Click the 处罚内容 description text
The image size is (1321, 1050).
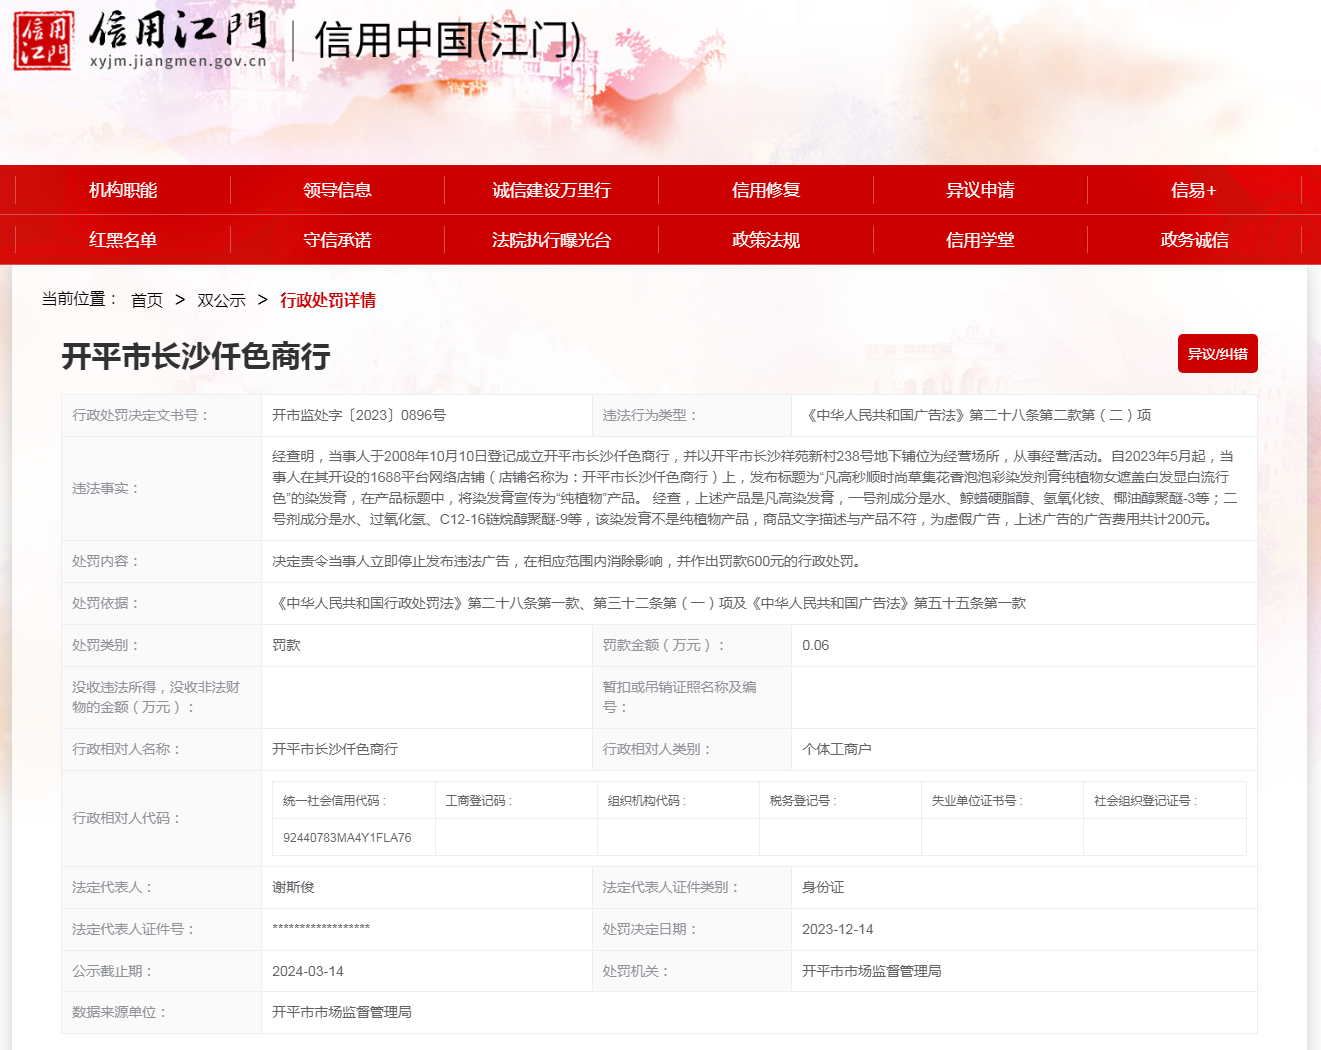(x=569, y=561)
